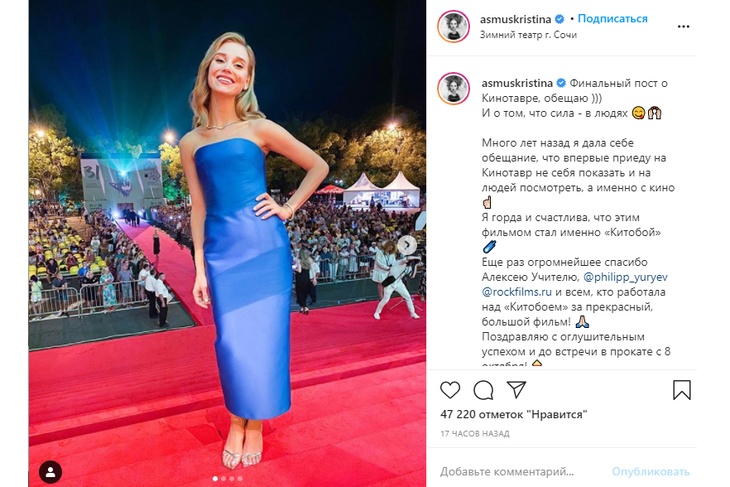Go to next photo in carousel
Viewport: 730px width, 487px height.
tap(407, 244)
